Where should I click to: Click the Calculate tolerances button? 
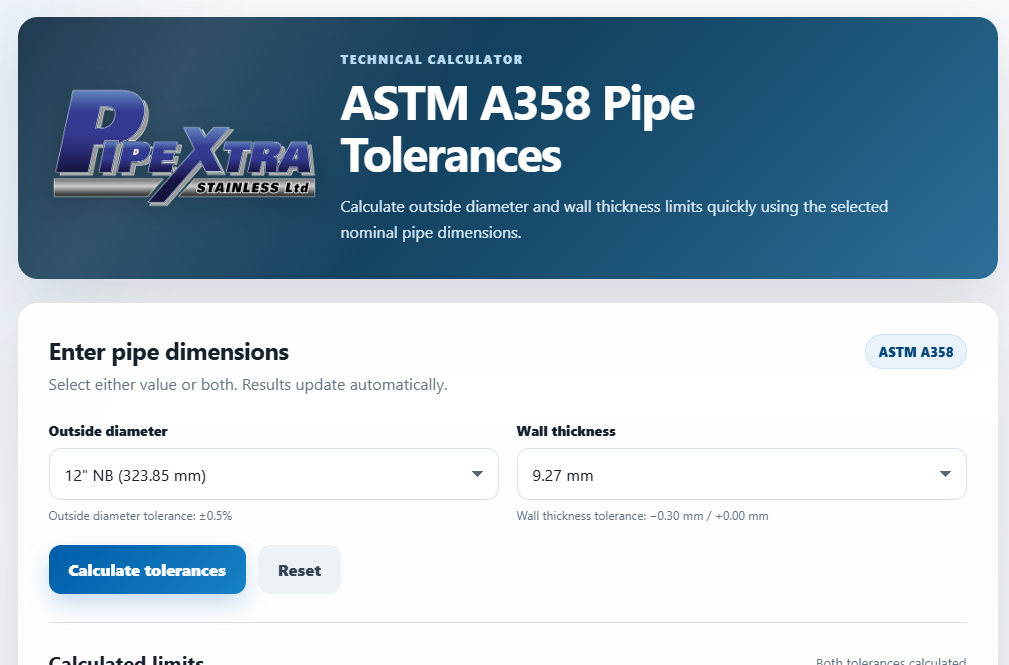(147, 570)
